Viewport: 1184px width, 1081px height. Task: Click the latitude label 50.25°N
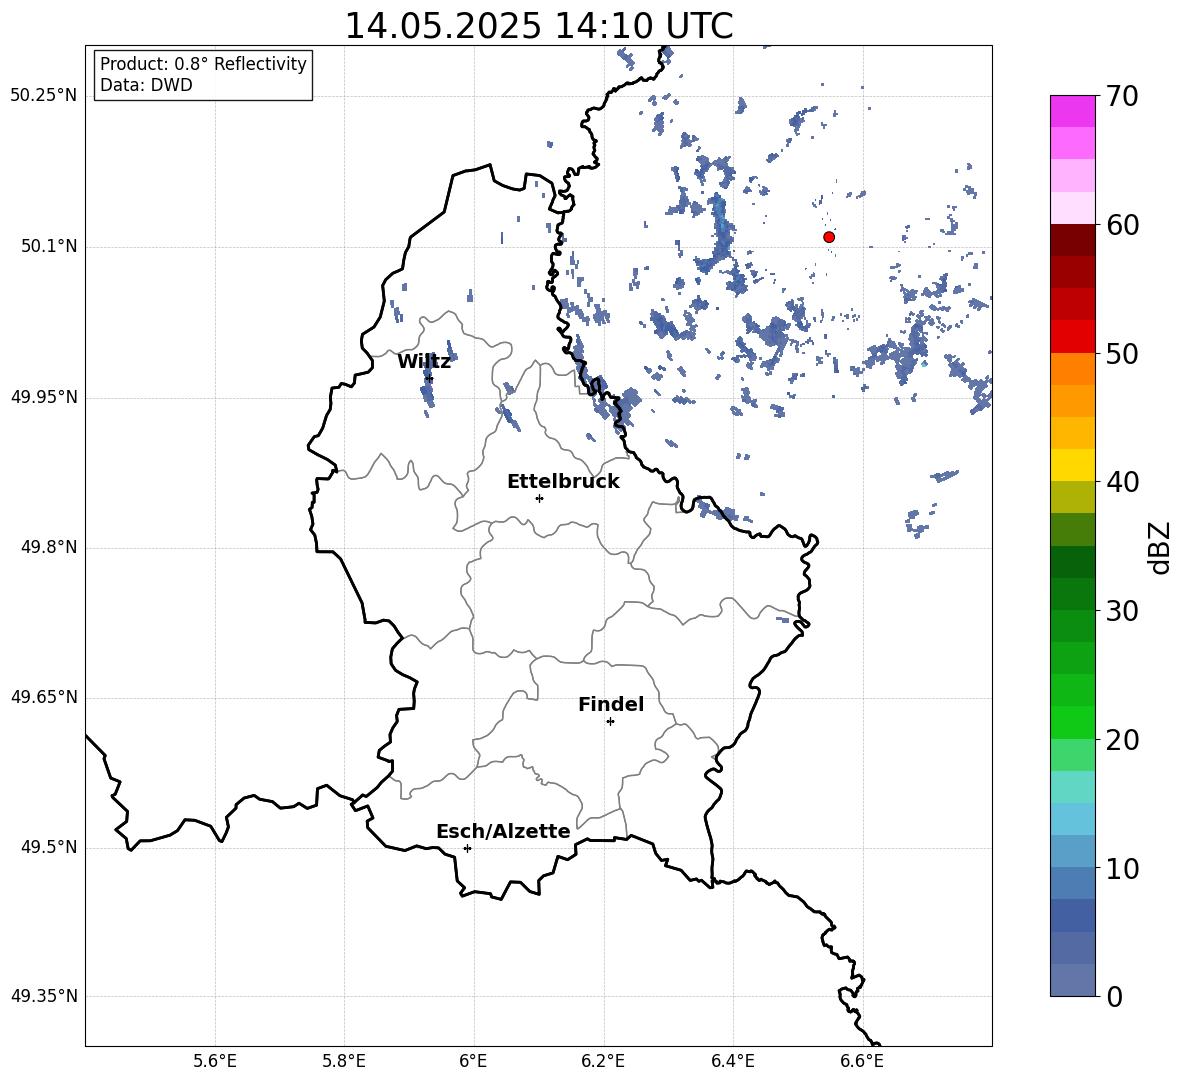point(44,96)
